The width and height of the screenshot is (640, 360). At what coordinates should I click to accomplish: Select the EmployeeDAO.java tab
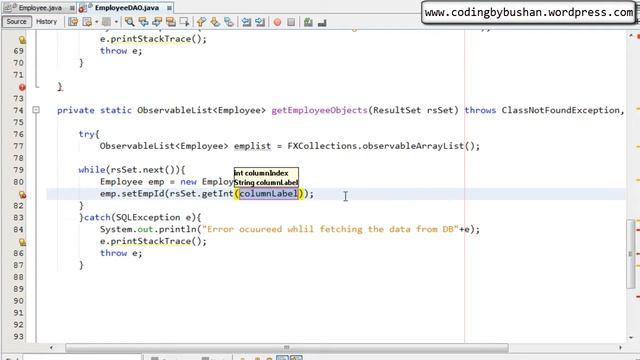click(x=127, y=8)
